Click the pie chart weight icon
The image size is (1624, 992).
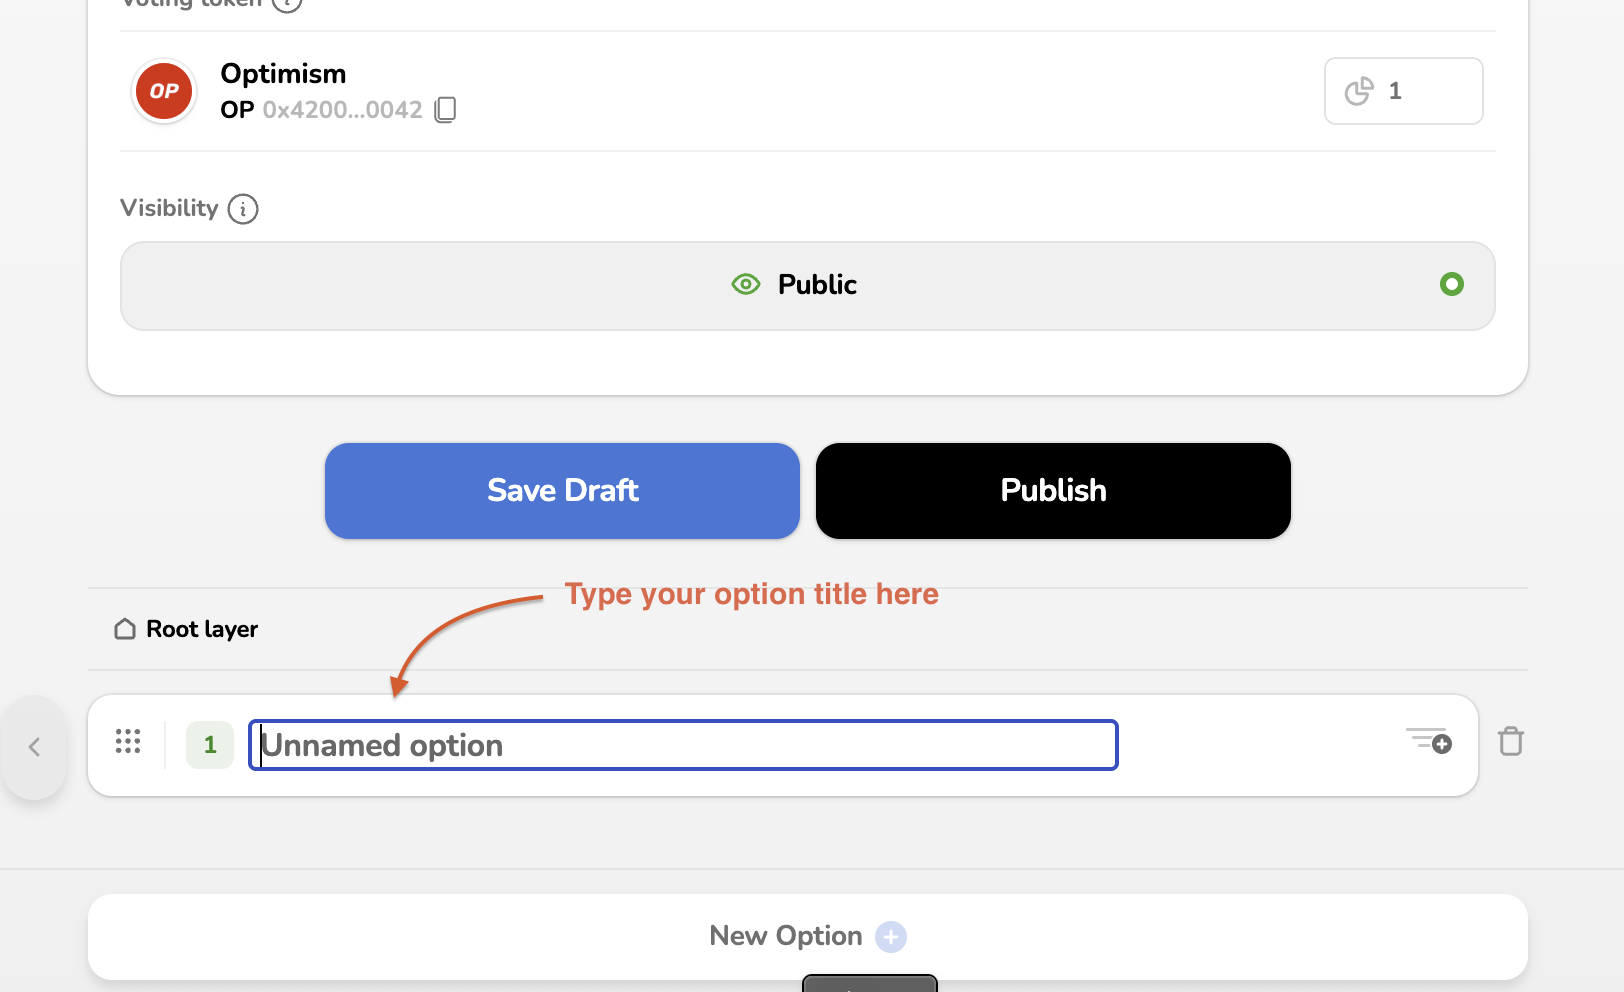click(1359, 91)
